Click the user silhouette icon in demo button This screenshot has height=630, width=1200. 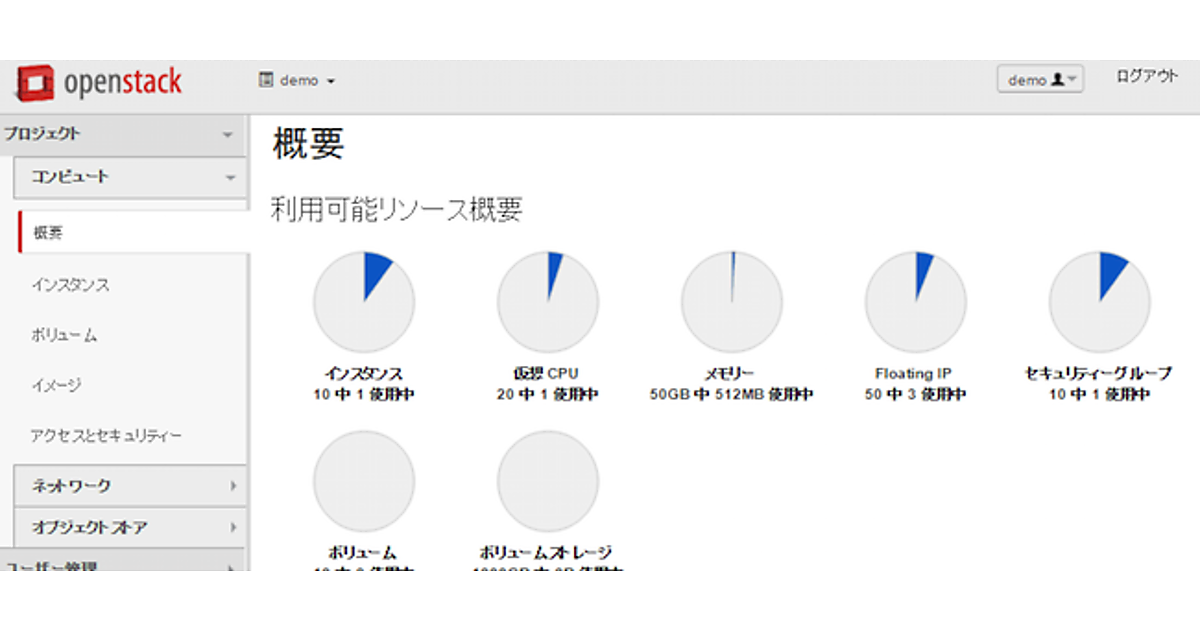coord(1056,80)
